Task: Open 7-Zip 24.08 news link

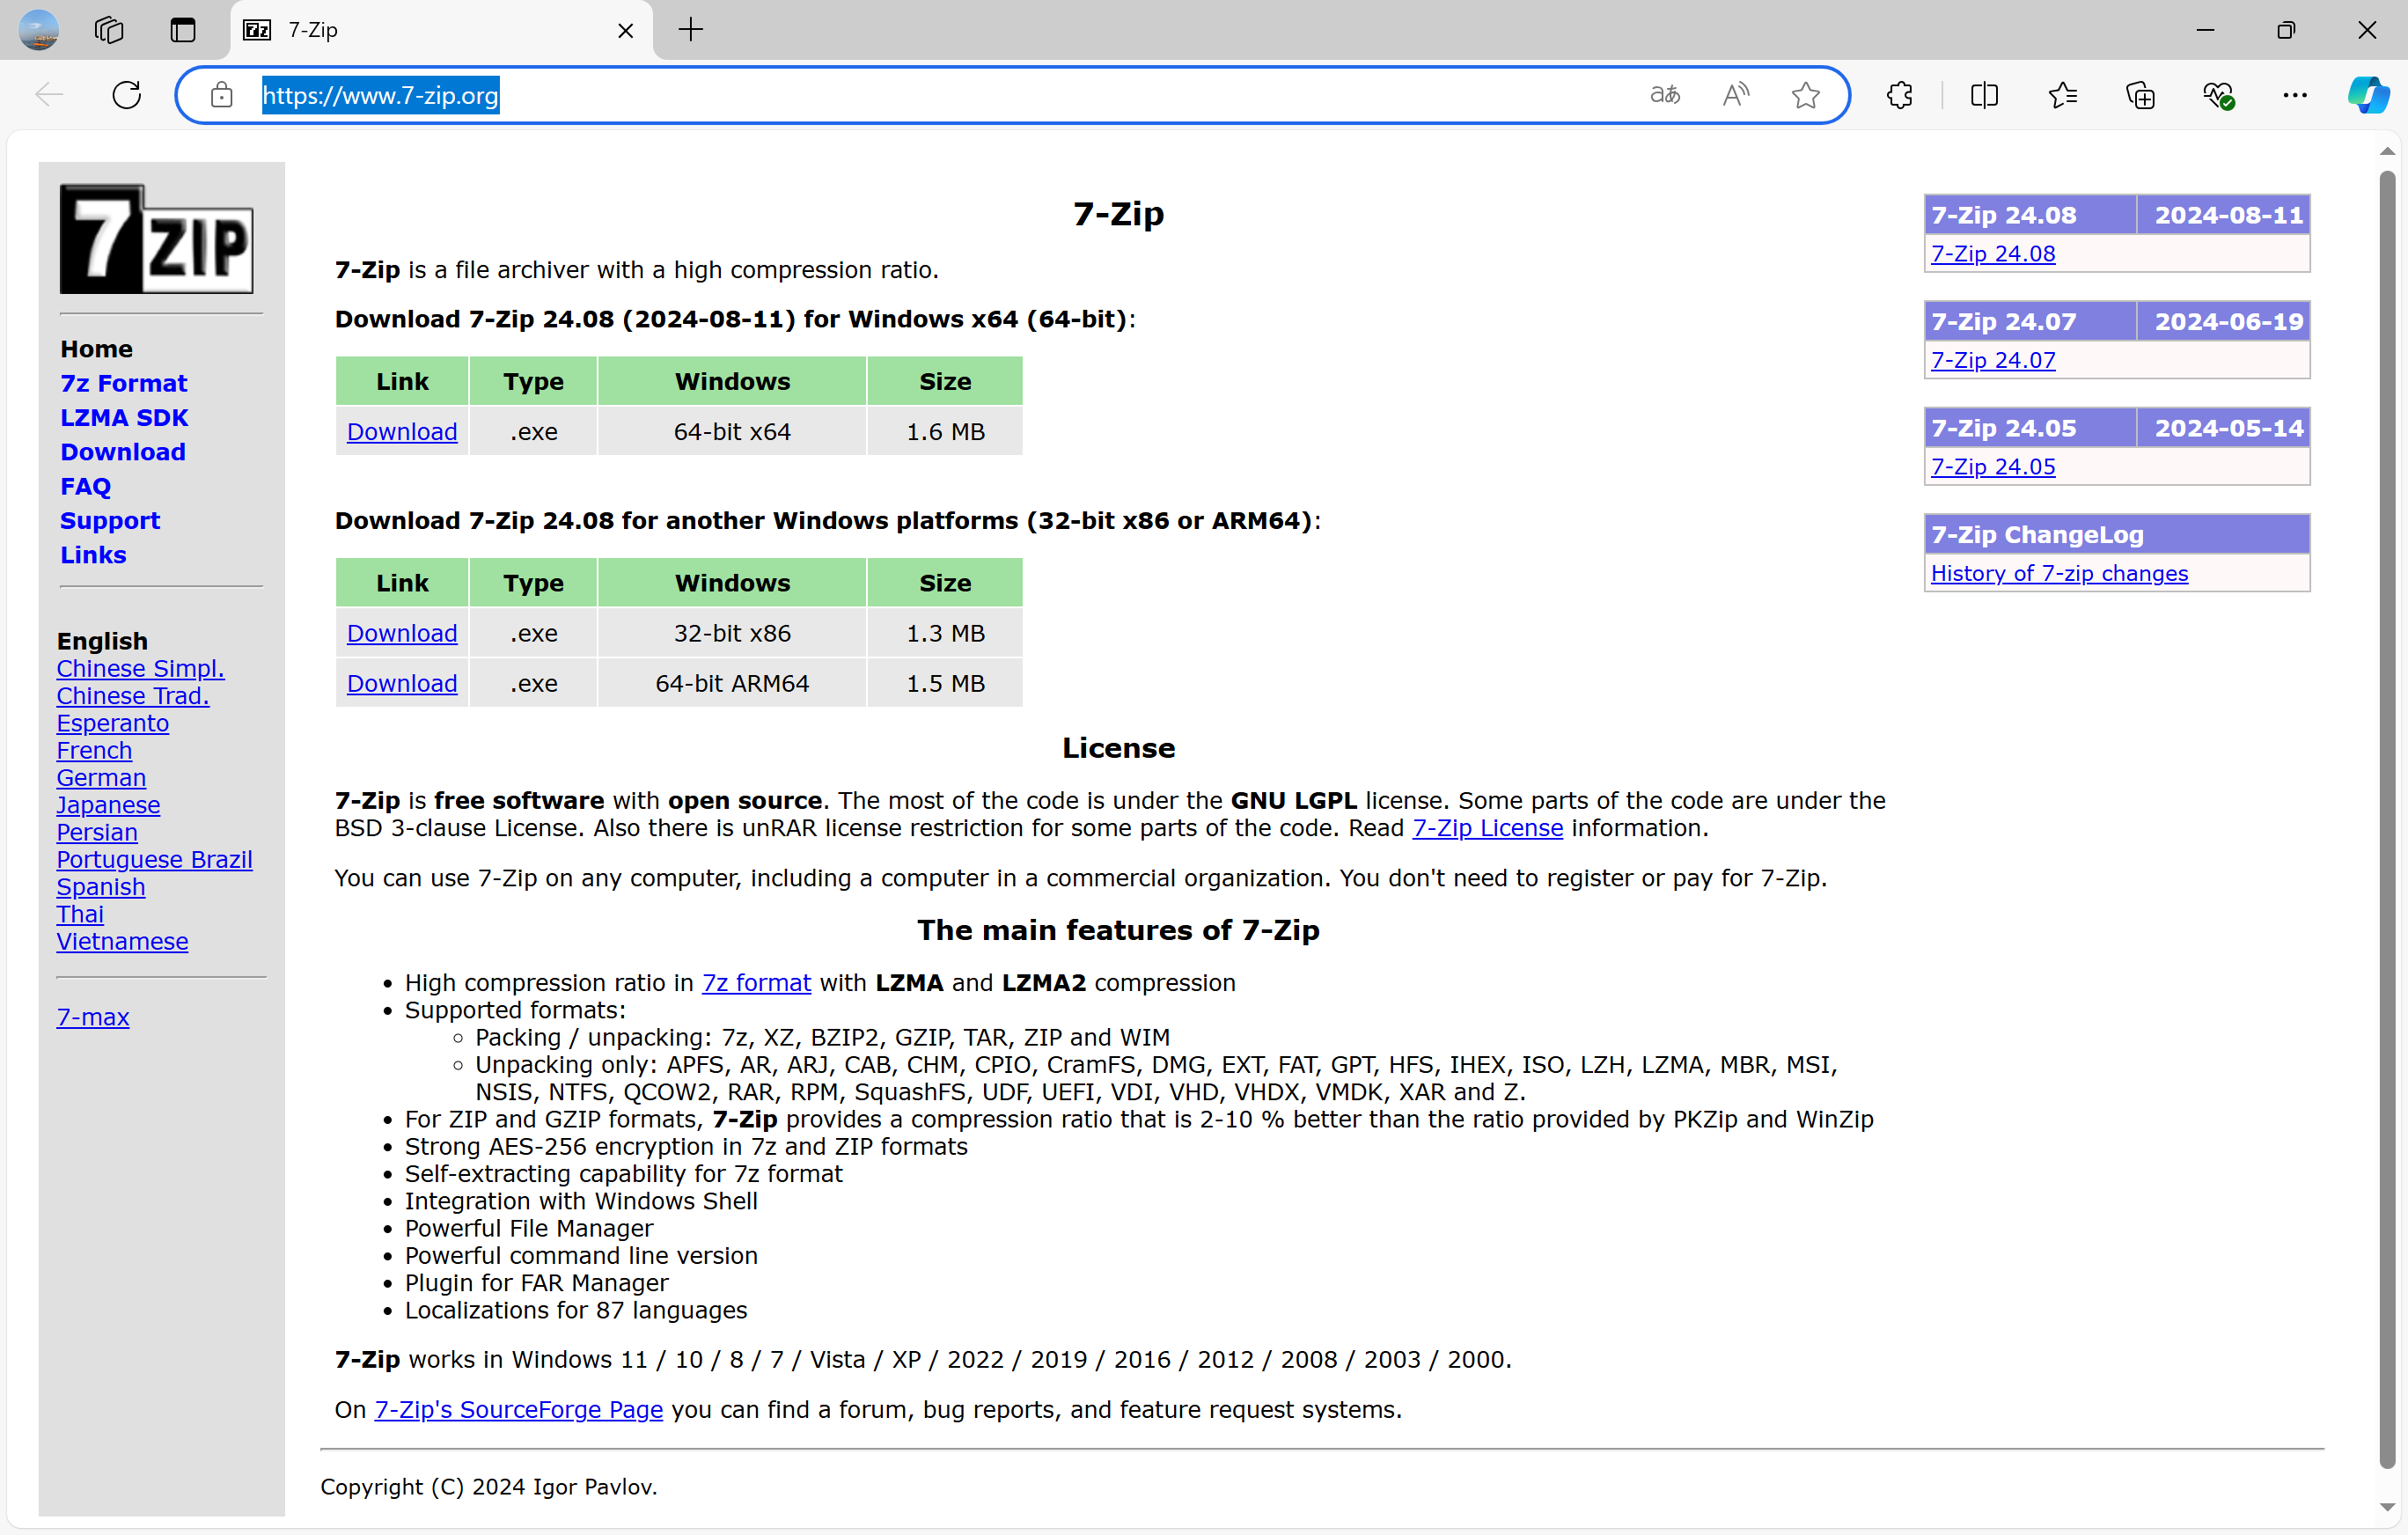Action: pos(1993,253)
